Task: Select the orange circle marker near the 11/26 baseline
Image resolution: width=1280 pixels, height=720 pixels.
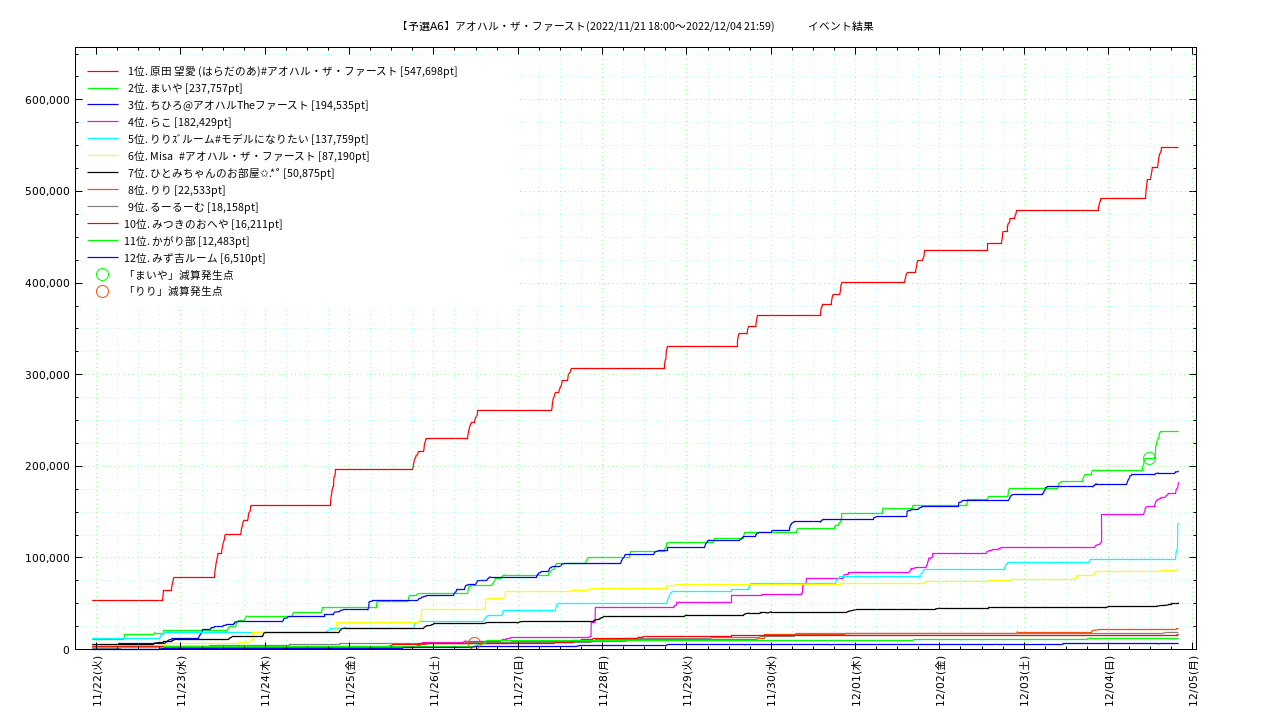Action: coord(474,643)
